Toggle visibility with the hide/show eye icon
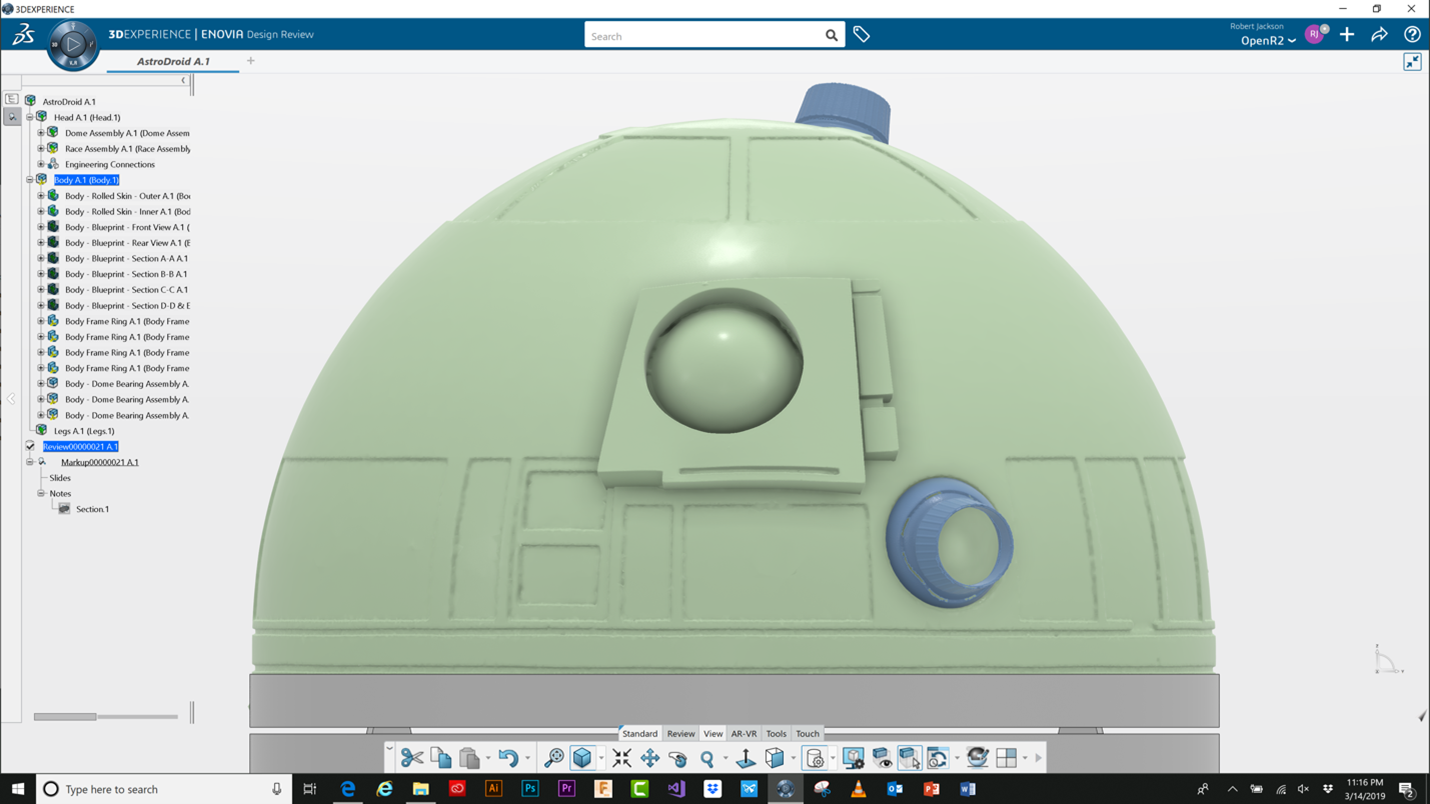 (x=882, y=757)
